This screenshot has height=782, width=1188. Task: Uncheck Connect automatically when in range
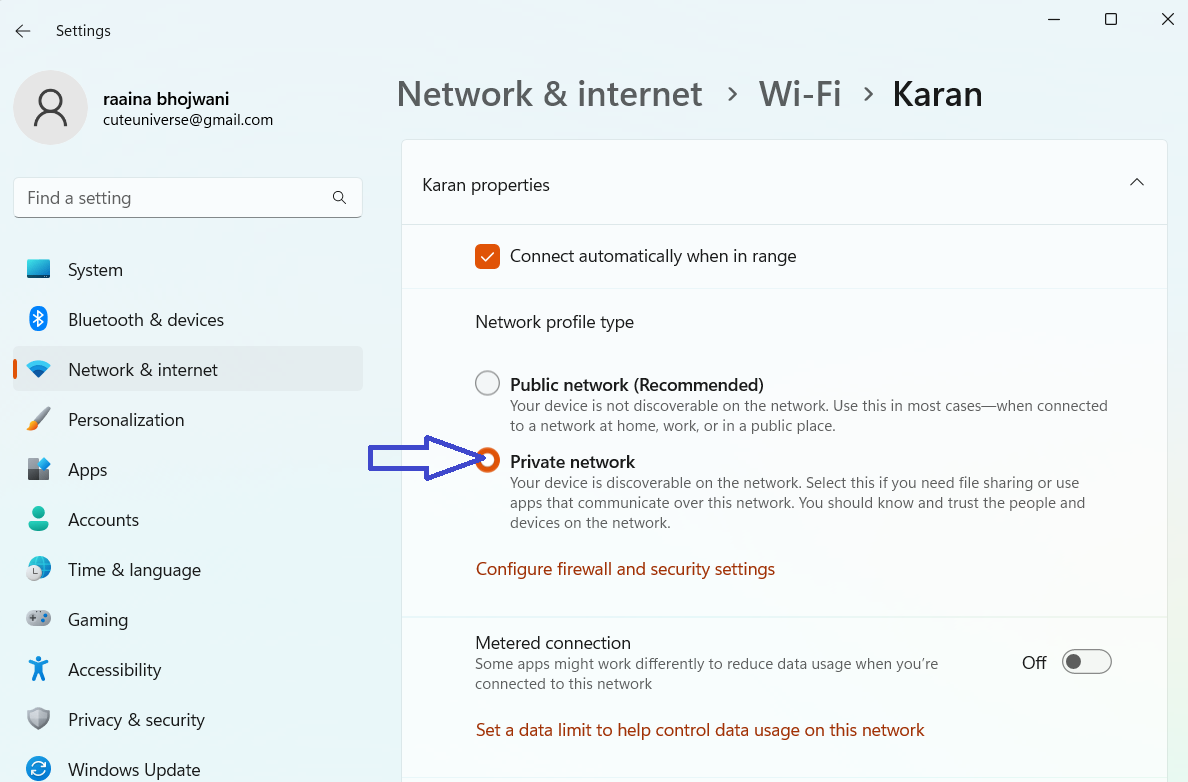(487, 256)
